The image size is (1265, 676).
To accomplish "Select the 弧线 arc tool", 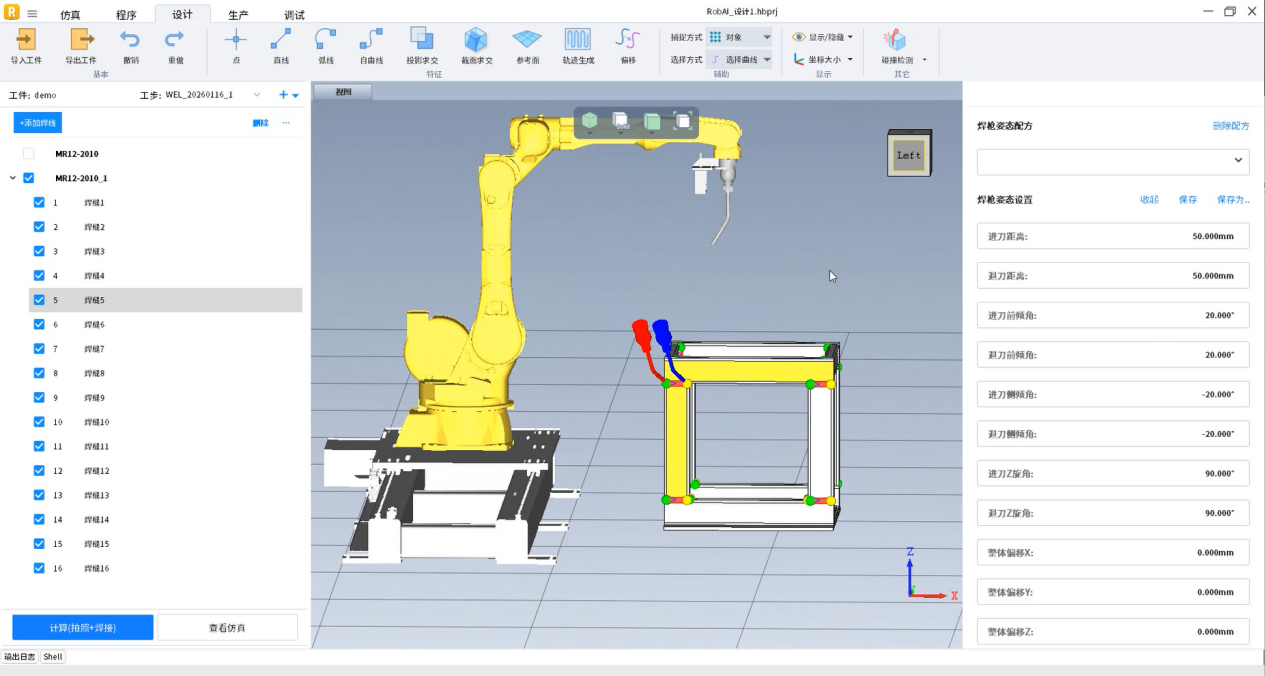I will 326,40.
